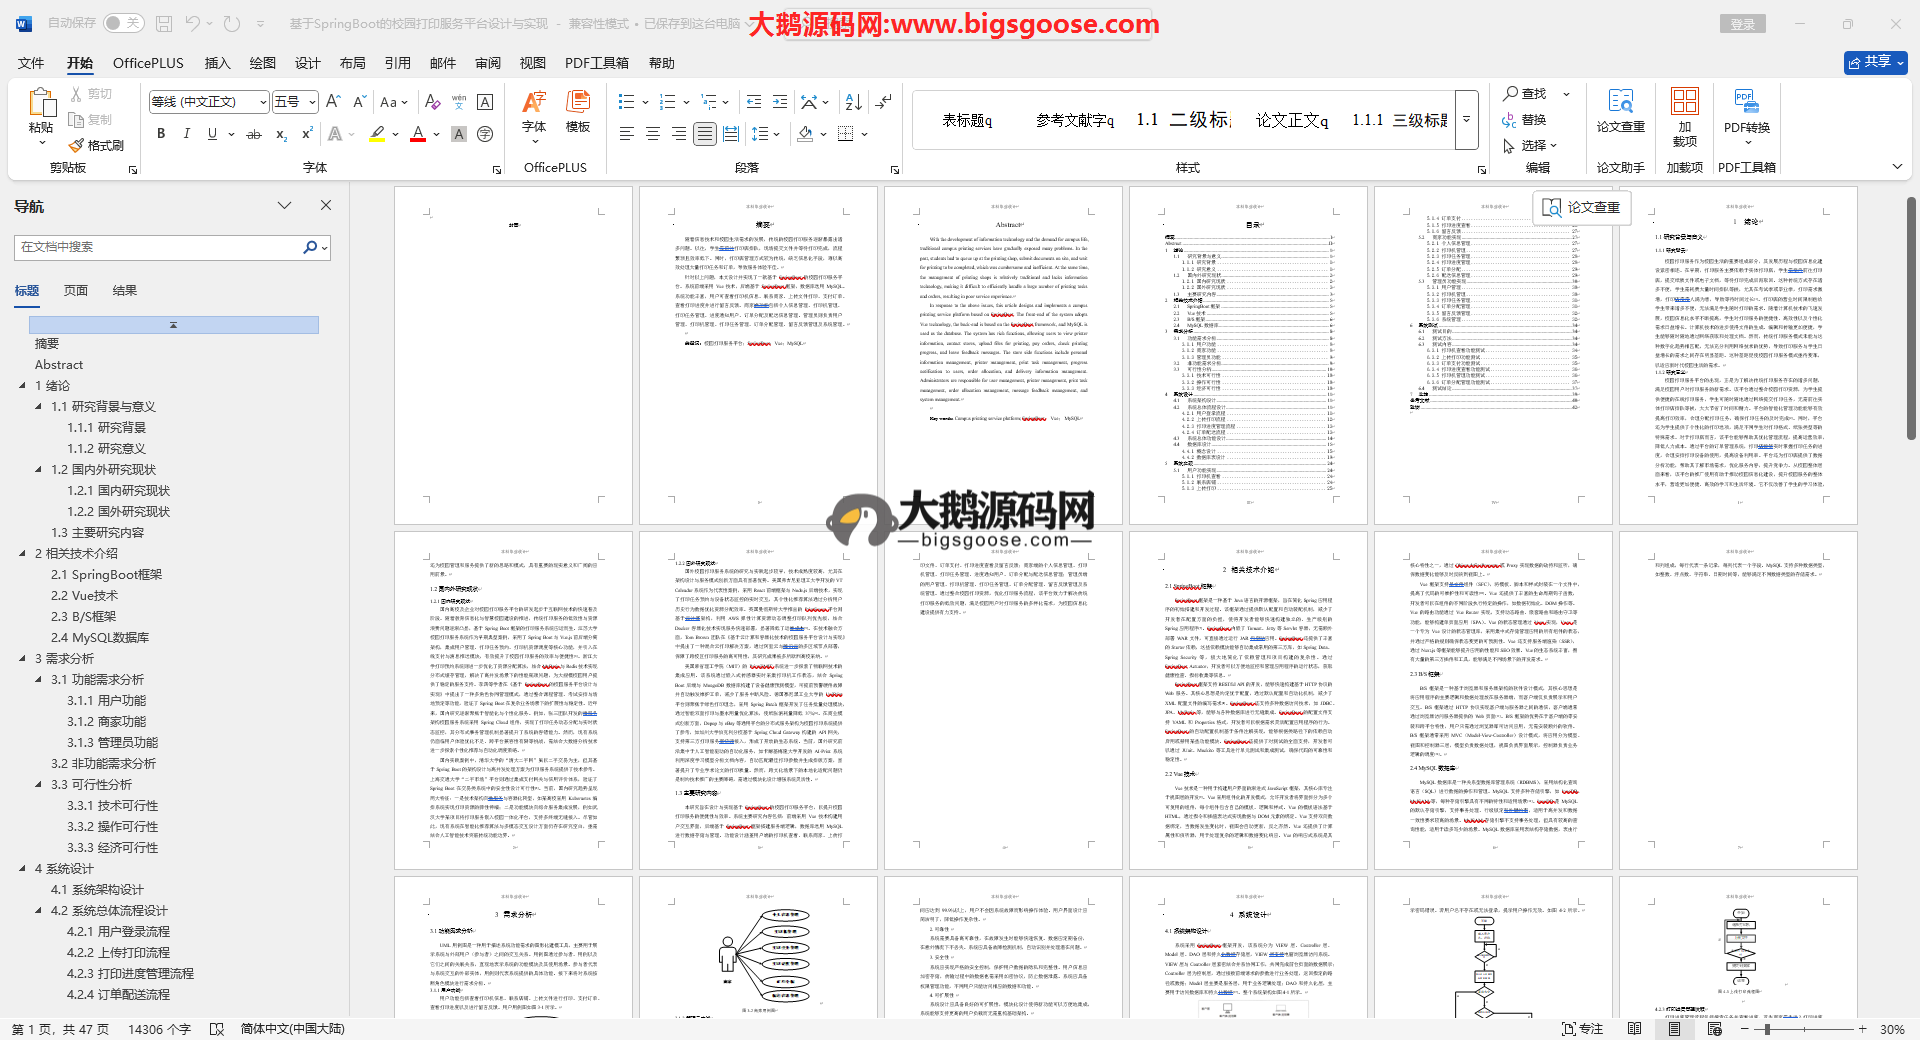Open the PDF转换 converter tool

click(x=1746, y=112)
